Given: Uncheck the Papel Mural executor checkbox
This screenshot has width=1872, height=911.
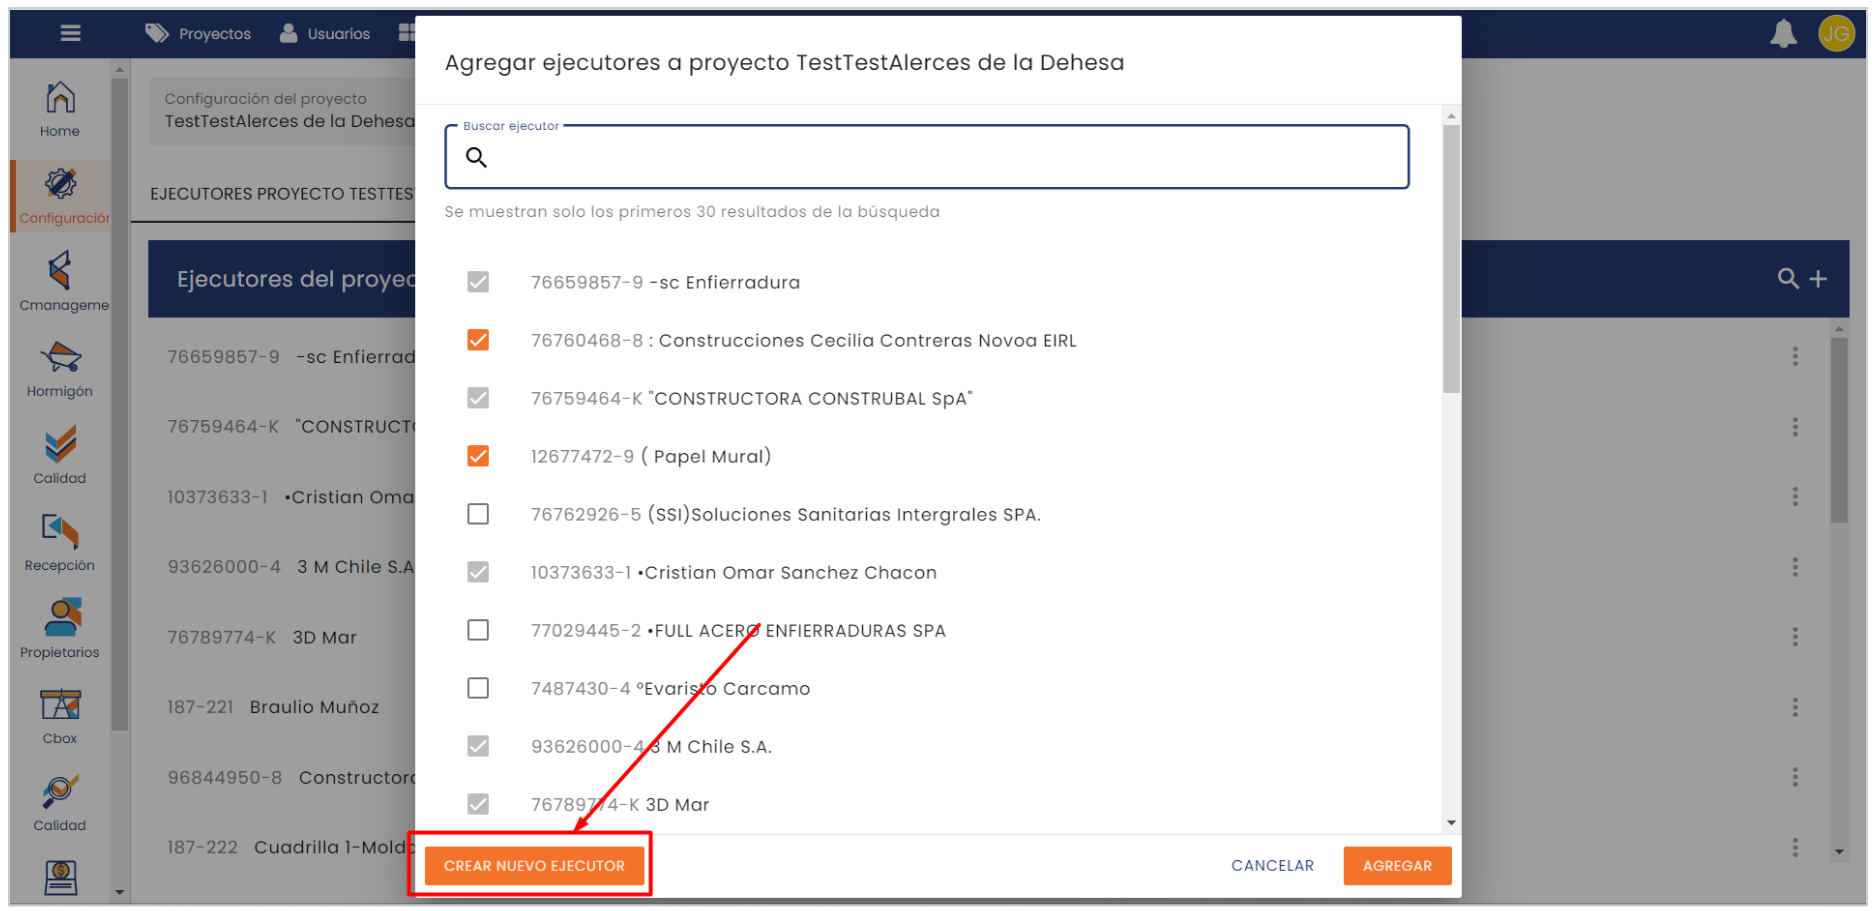Looking at the screenshot, I should point(478,456).
